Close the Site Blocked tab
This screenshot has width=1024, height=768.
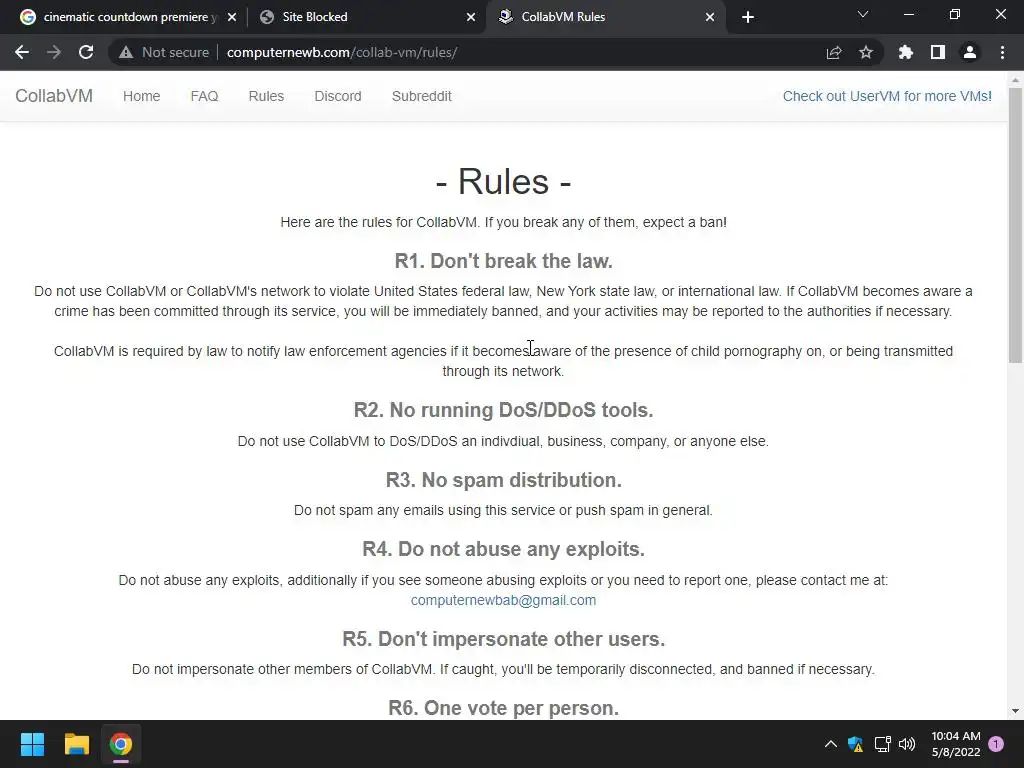(x=471, y=17)
